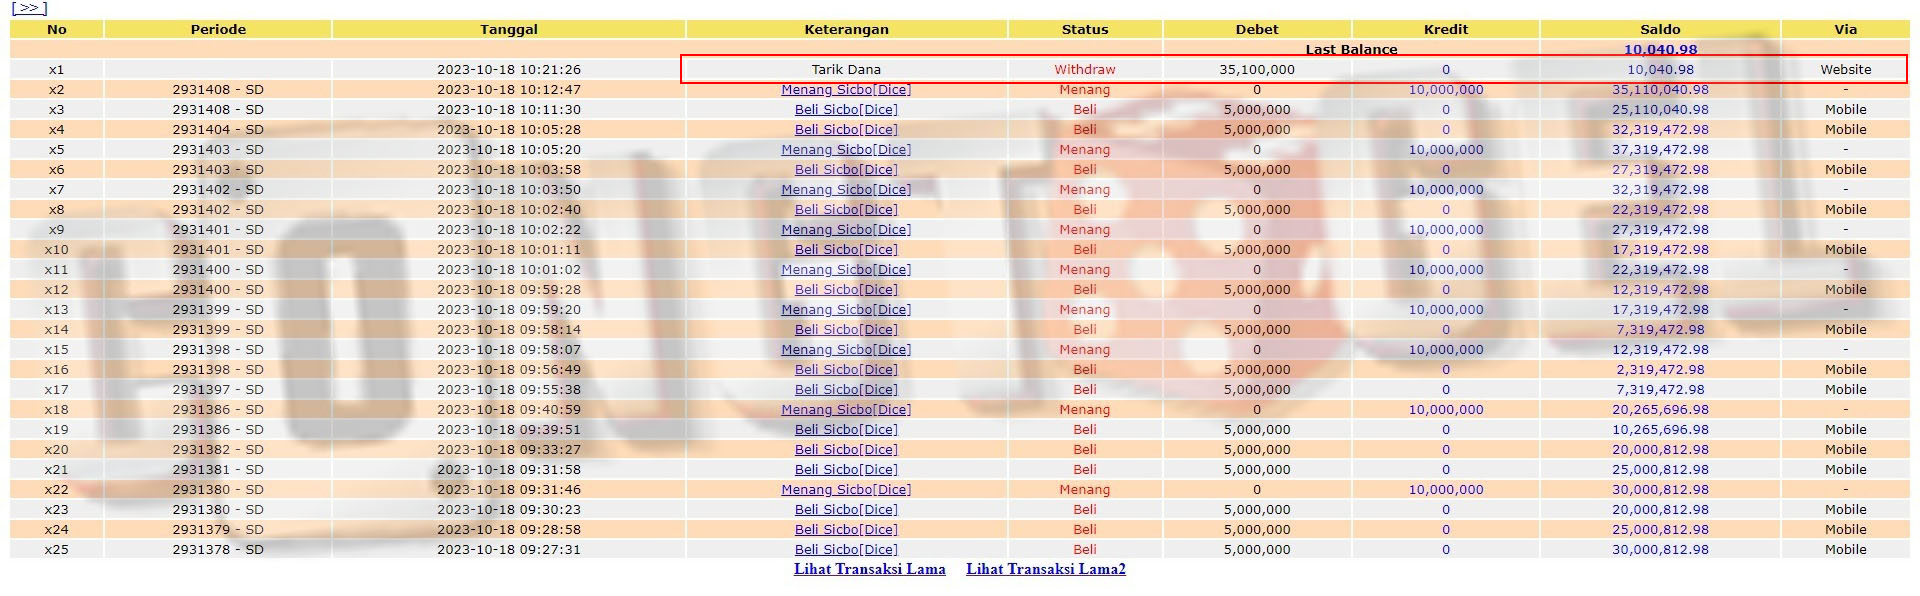Click the Last Balance value 10,040.98
Screen dimensions: 1920x596
coord(1660,50)
